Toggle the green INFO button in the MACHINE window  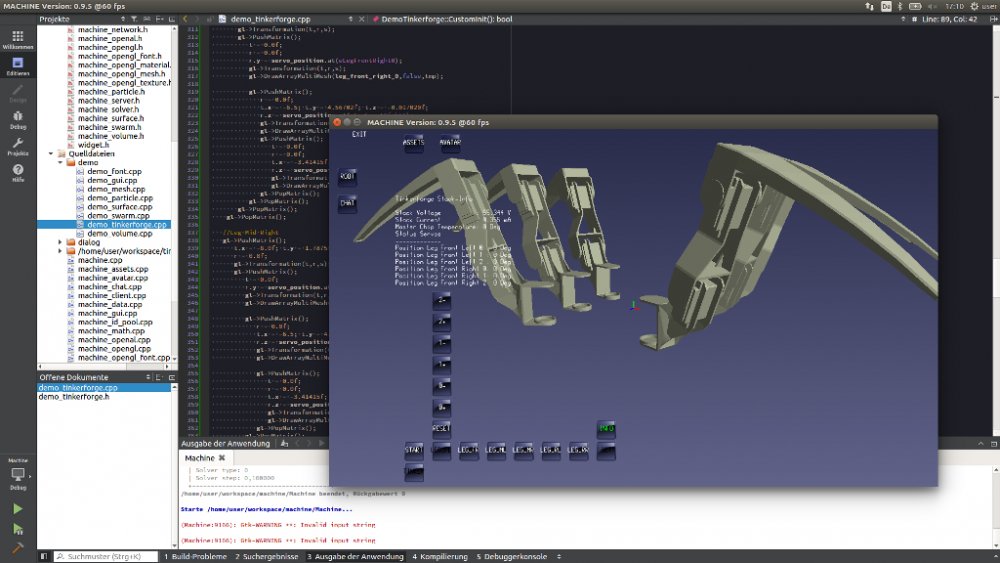(x=606, y=428)
